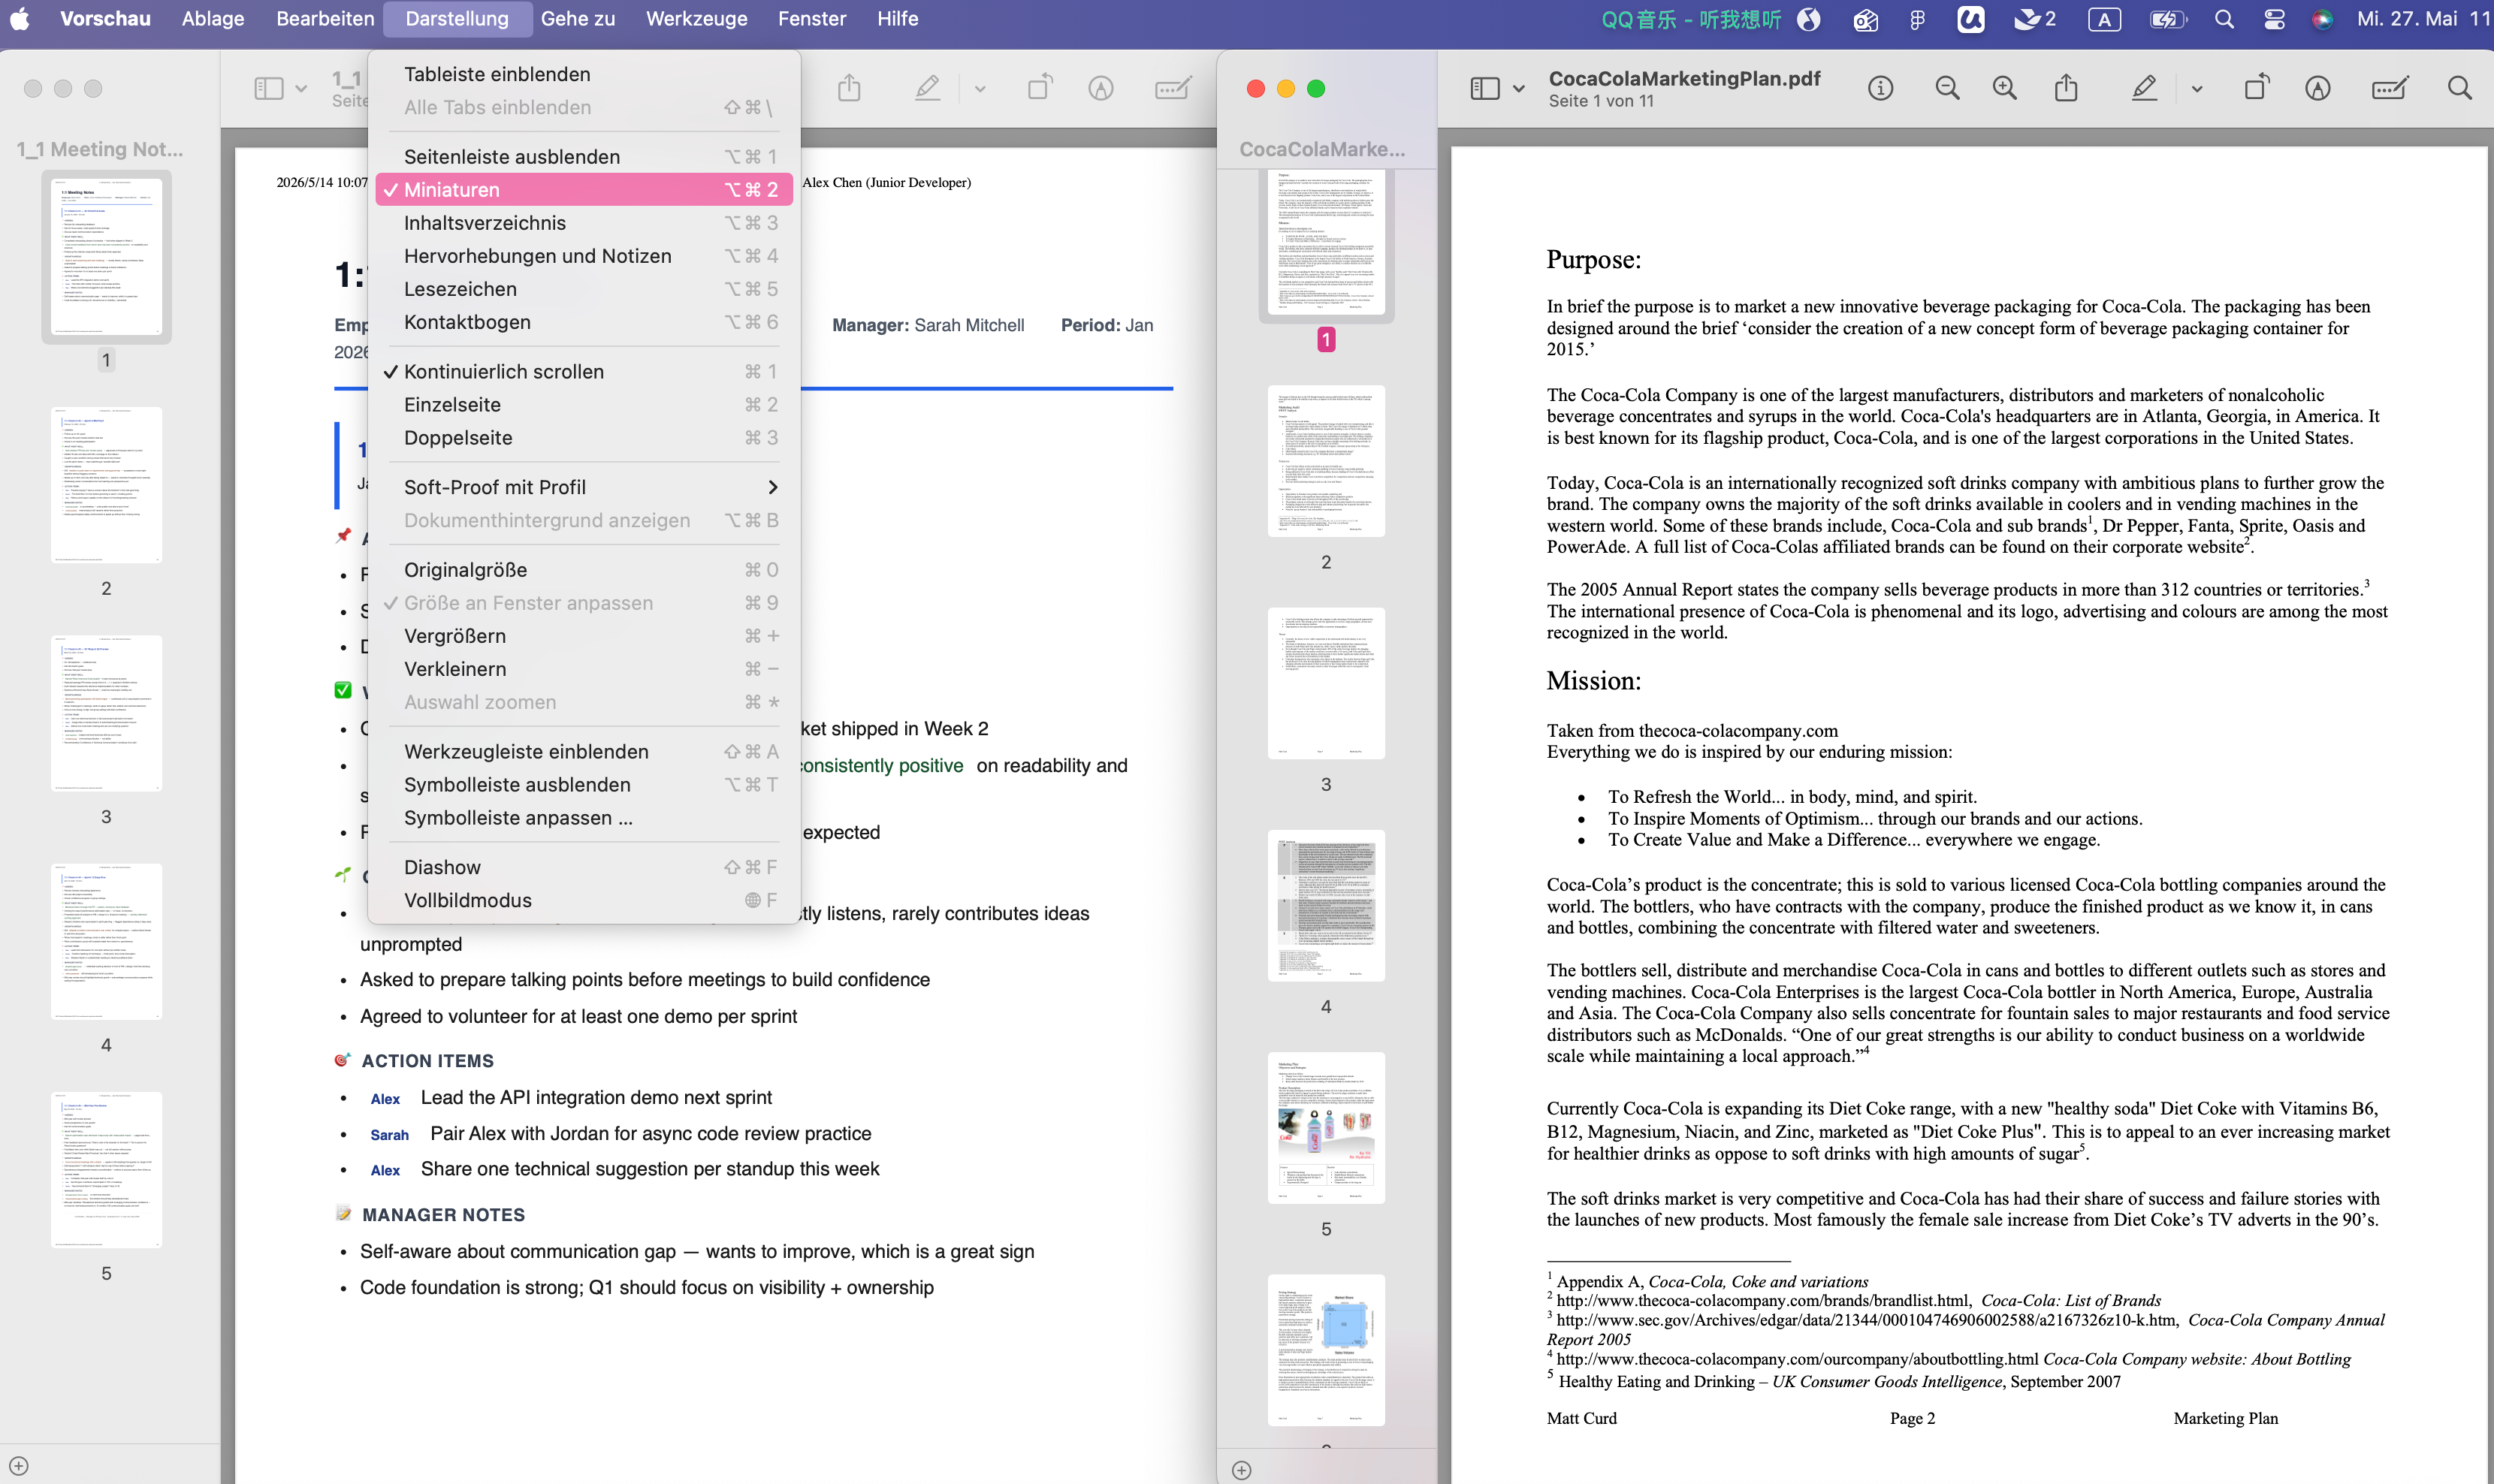Image resolution: width=2494 pixels, height=1484 pixels.
Task: Open annotate markup toolbar in CocaCola window
Action: [2318, 89]
